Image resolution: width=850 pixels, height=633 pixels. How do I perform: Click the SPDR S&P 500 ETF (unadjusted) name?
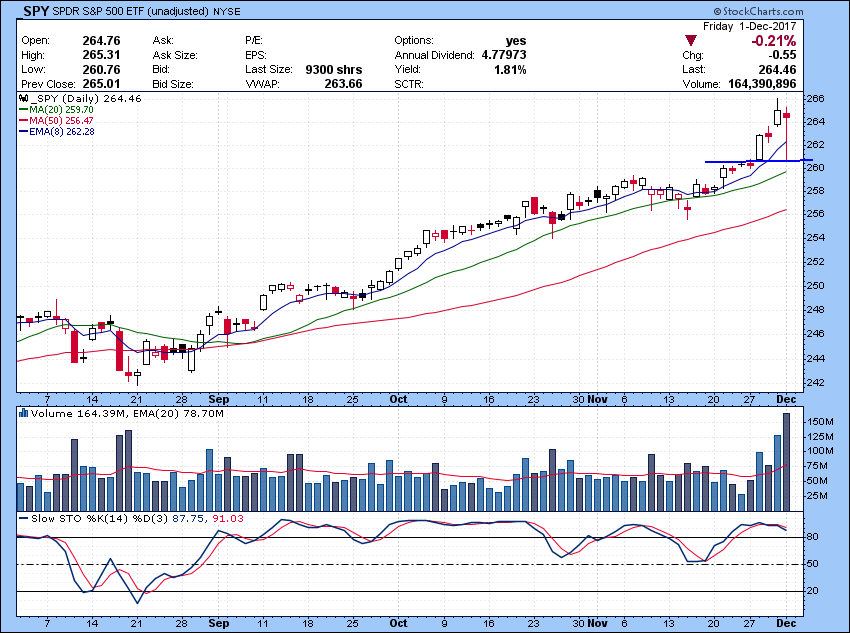[131, 11]
